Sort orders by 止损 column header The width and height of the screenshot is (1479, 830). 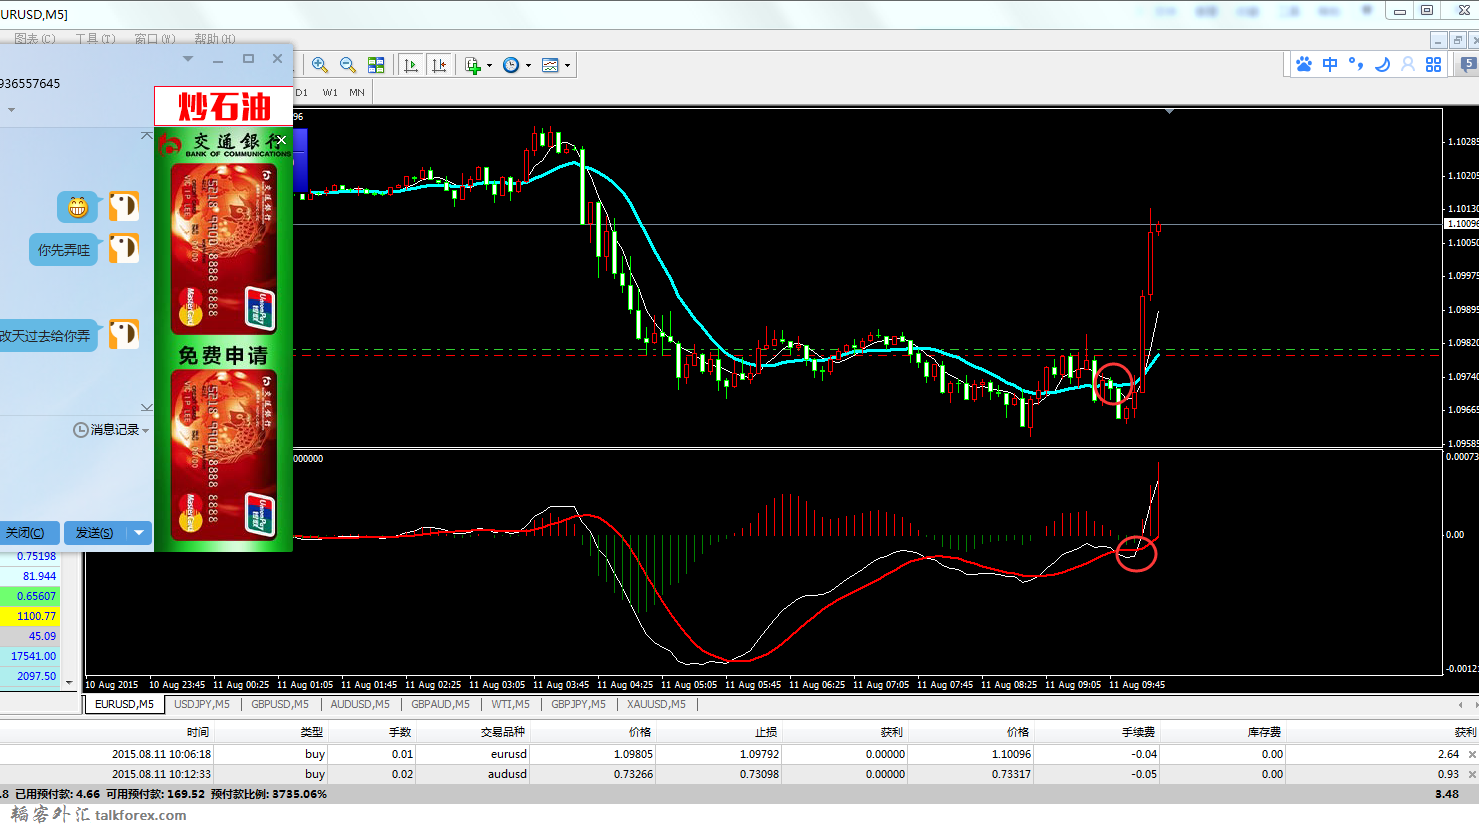click(766, 732)
